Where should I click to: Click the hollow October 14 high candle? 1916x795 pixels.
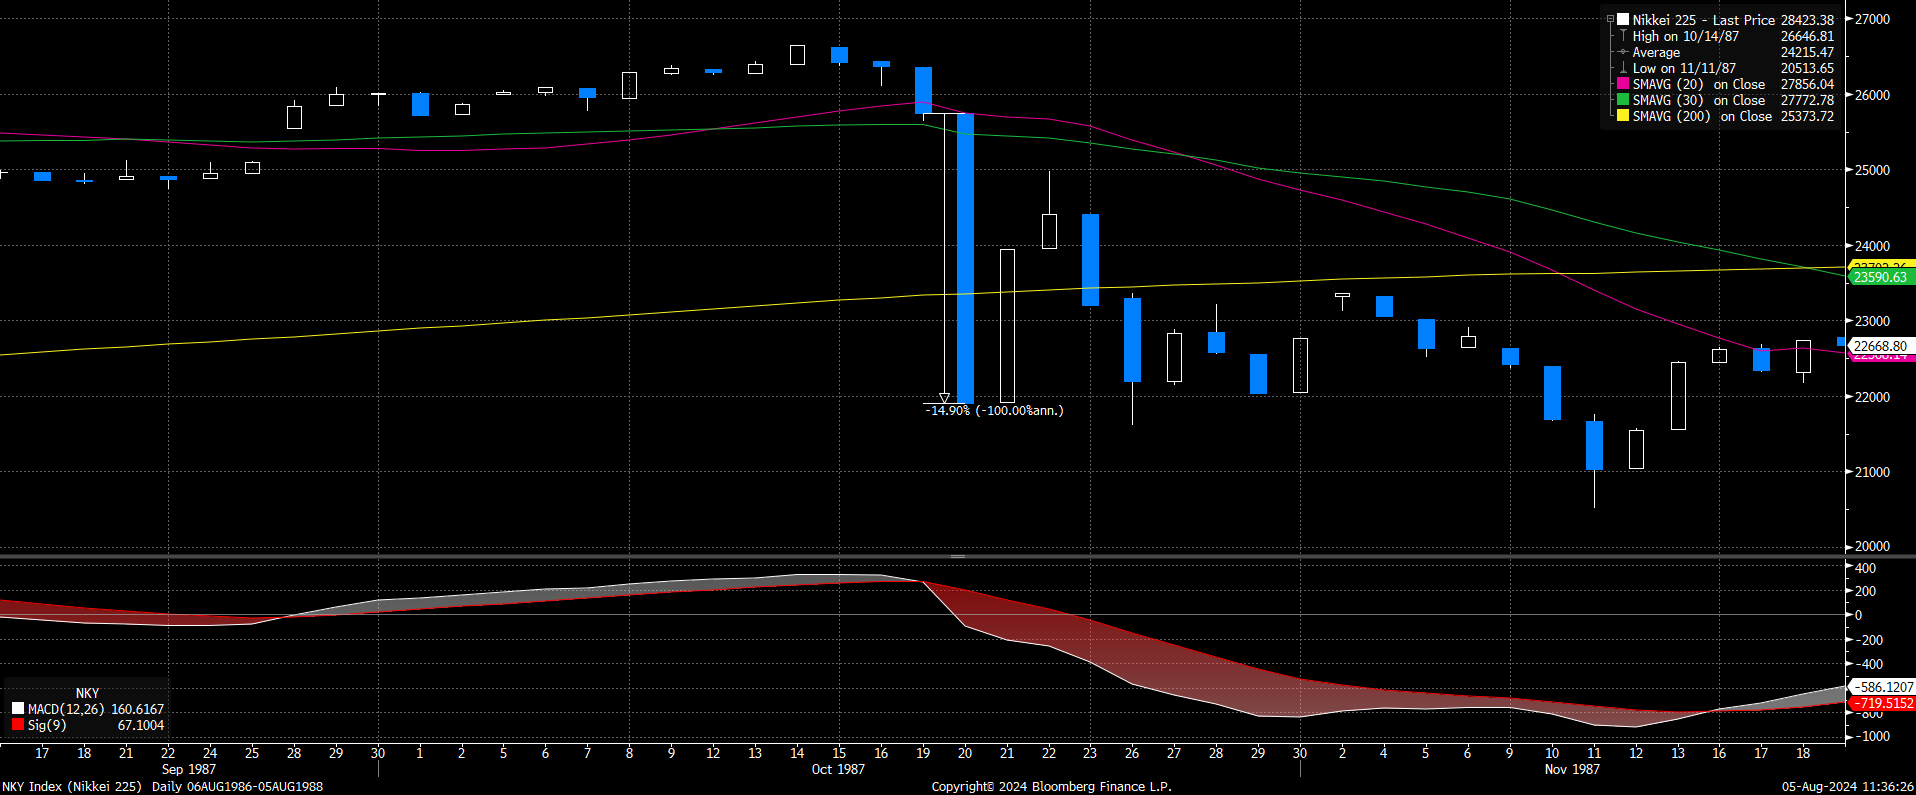(797, 55)
